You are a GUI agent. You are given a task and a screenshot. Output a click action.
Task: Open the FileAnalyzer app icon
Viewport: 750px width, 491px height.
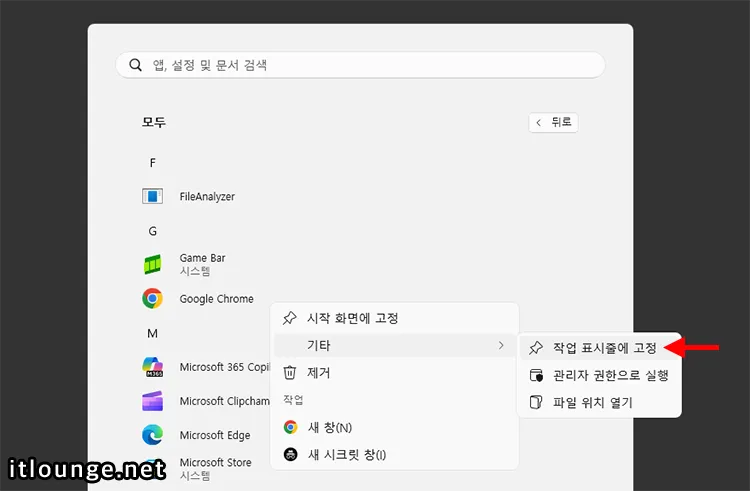[153, 196]
